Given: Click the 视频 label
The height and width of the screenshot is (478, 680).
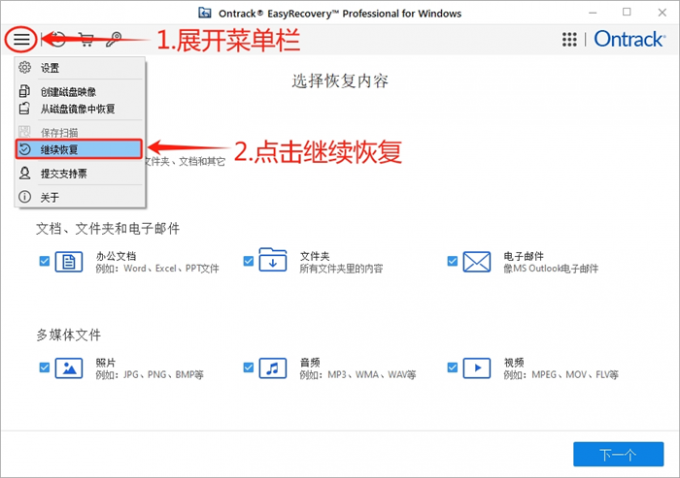Looking at the screenshot, I should (514, 363).
